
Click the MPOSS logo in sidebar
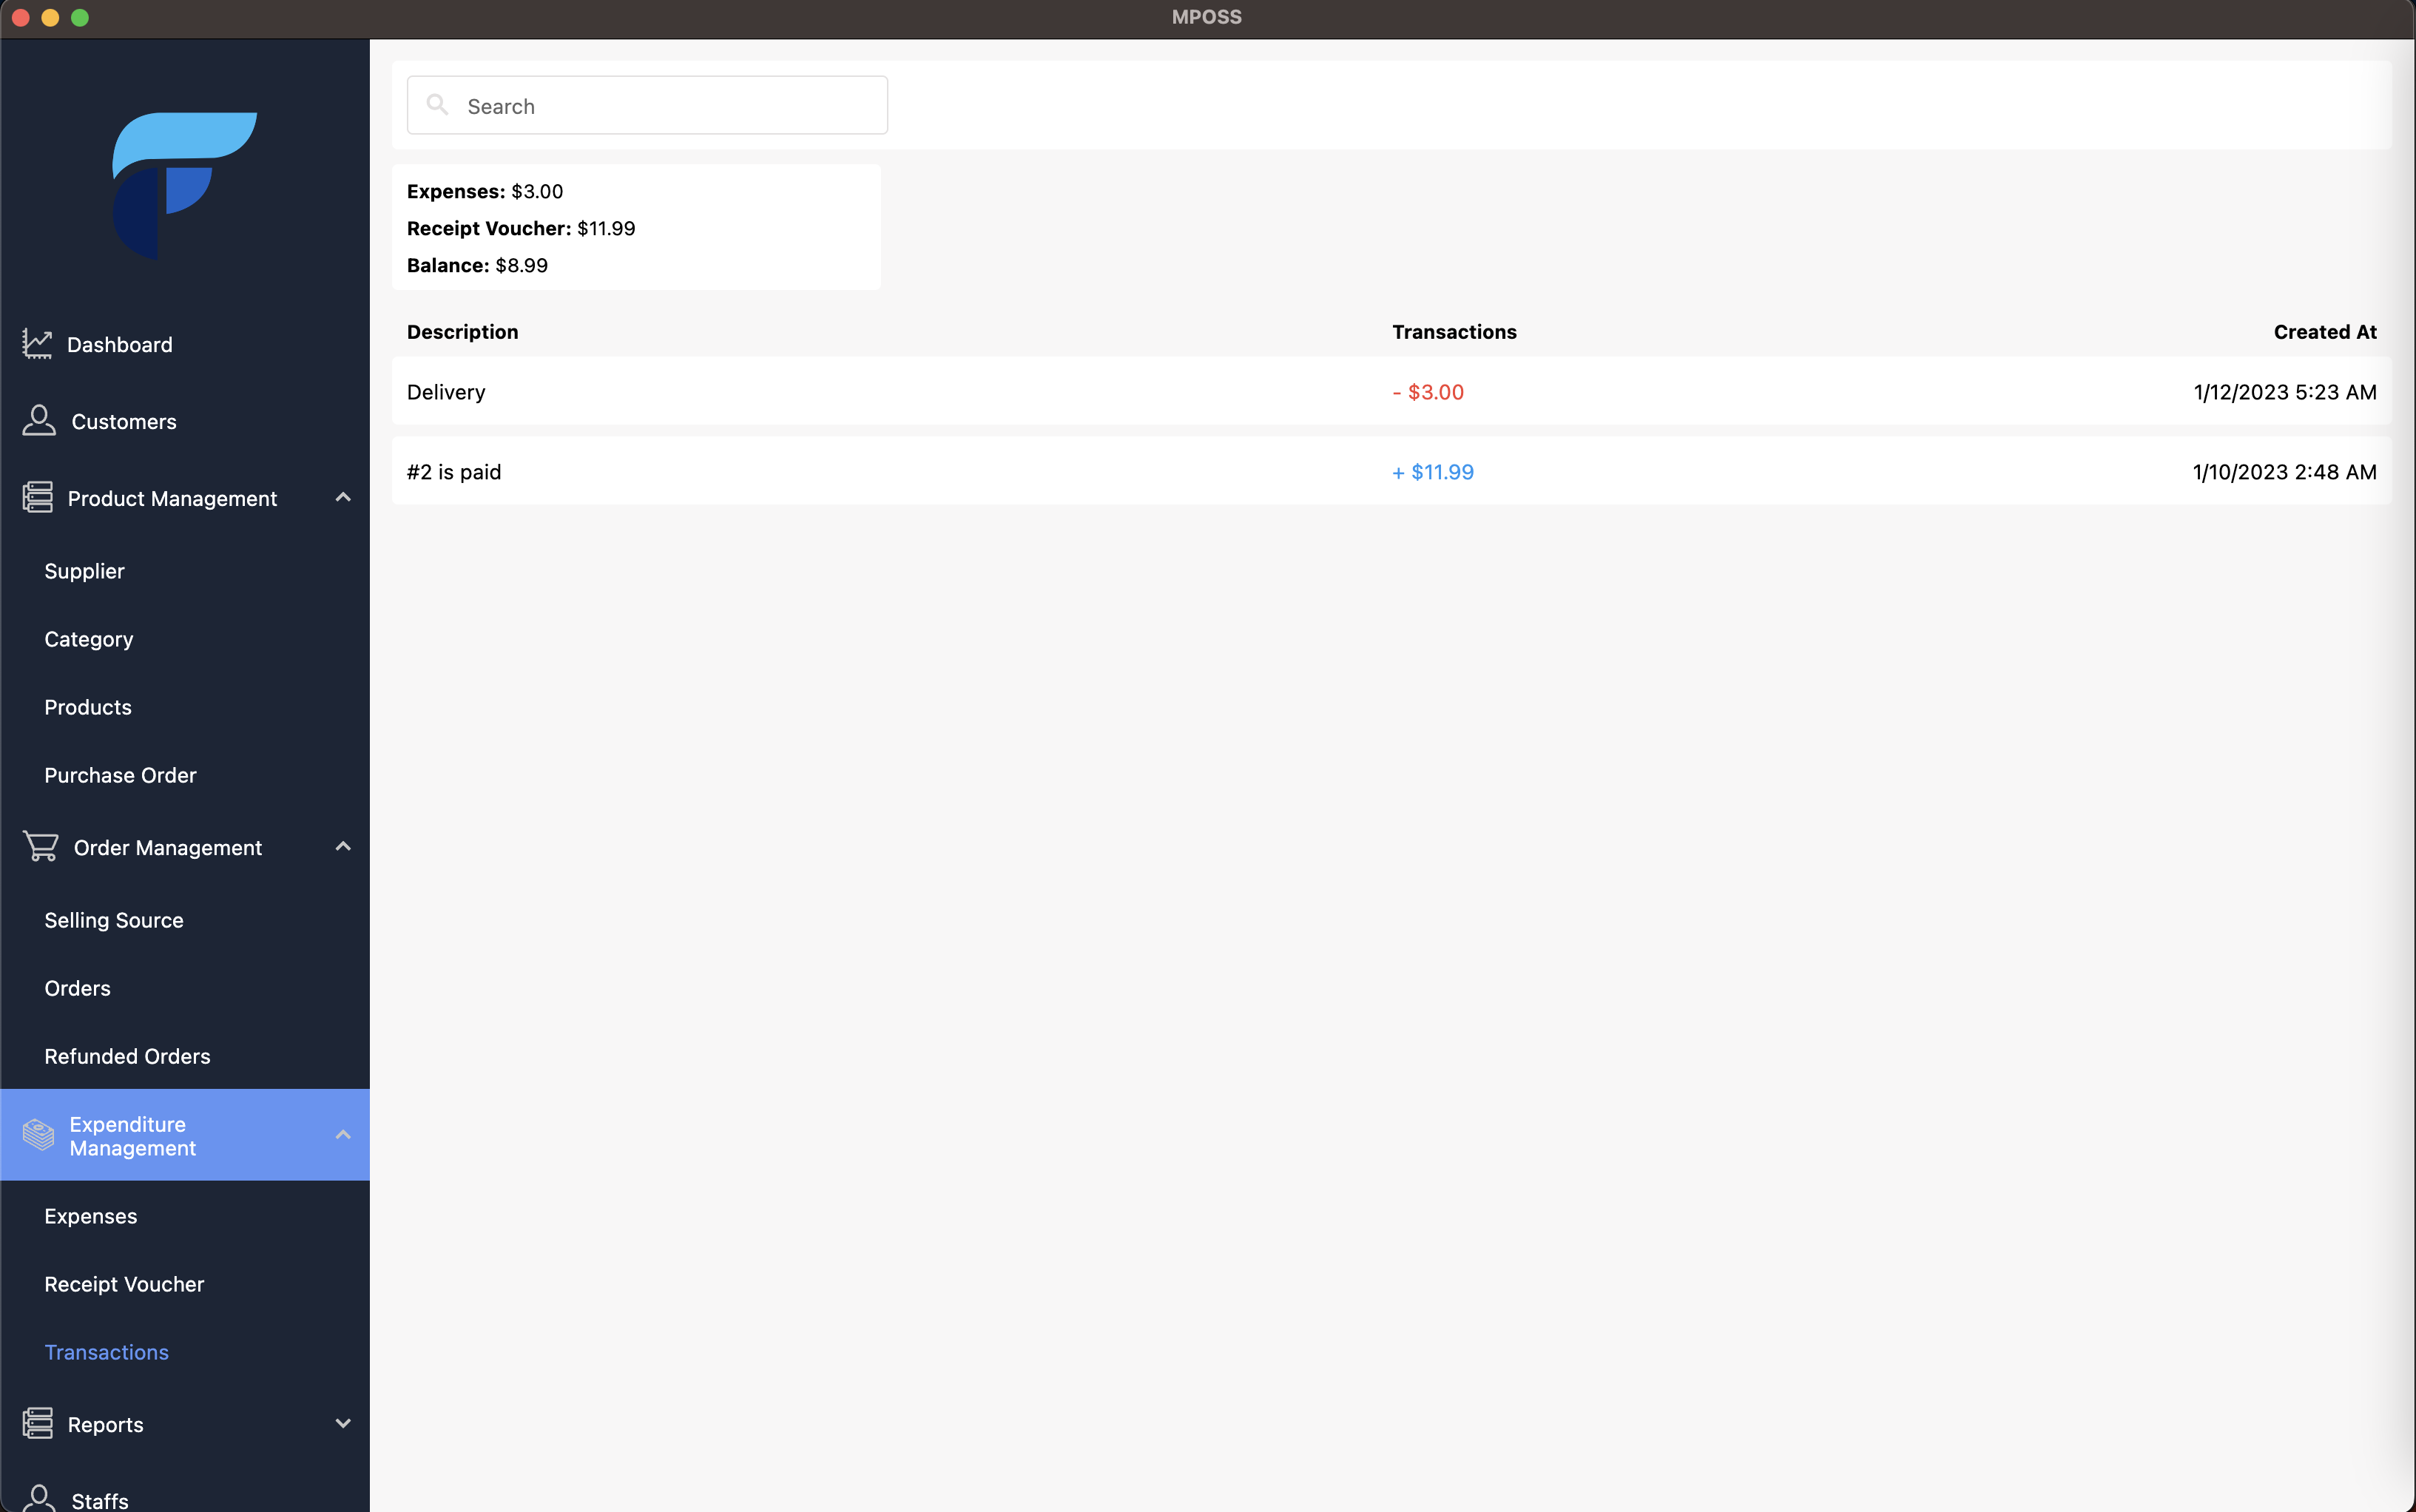click(184, 186)
